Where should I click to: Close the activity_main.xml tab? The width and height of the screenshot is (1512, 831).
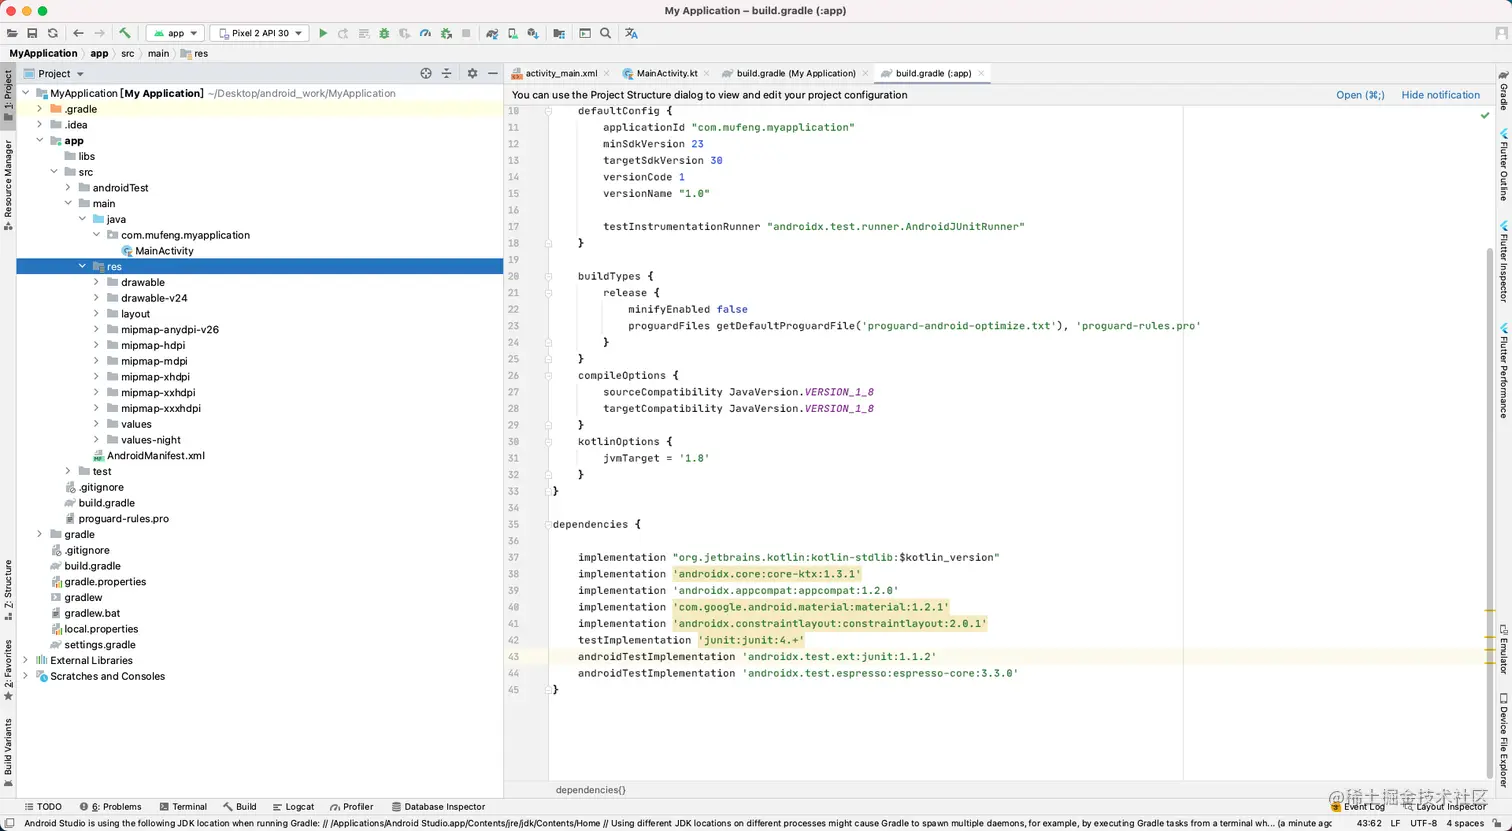coord(608,73)
